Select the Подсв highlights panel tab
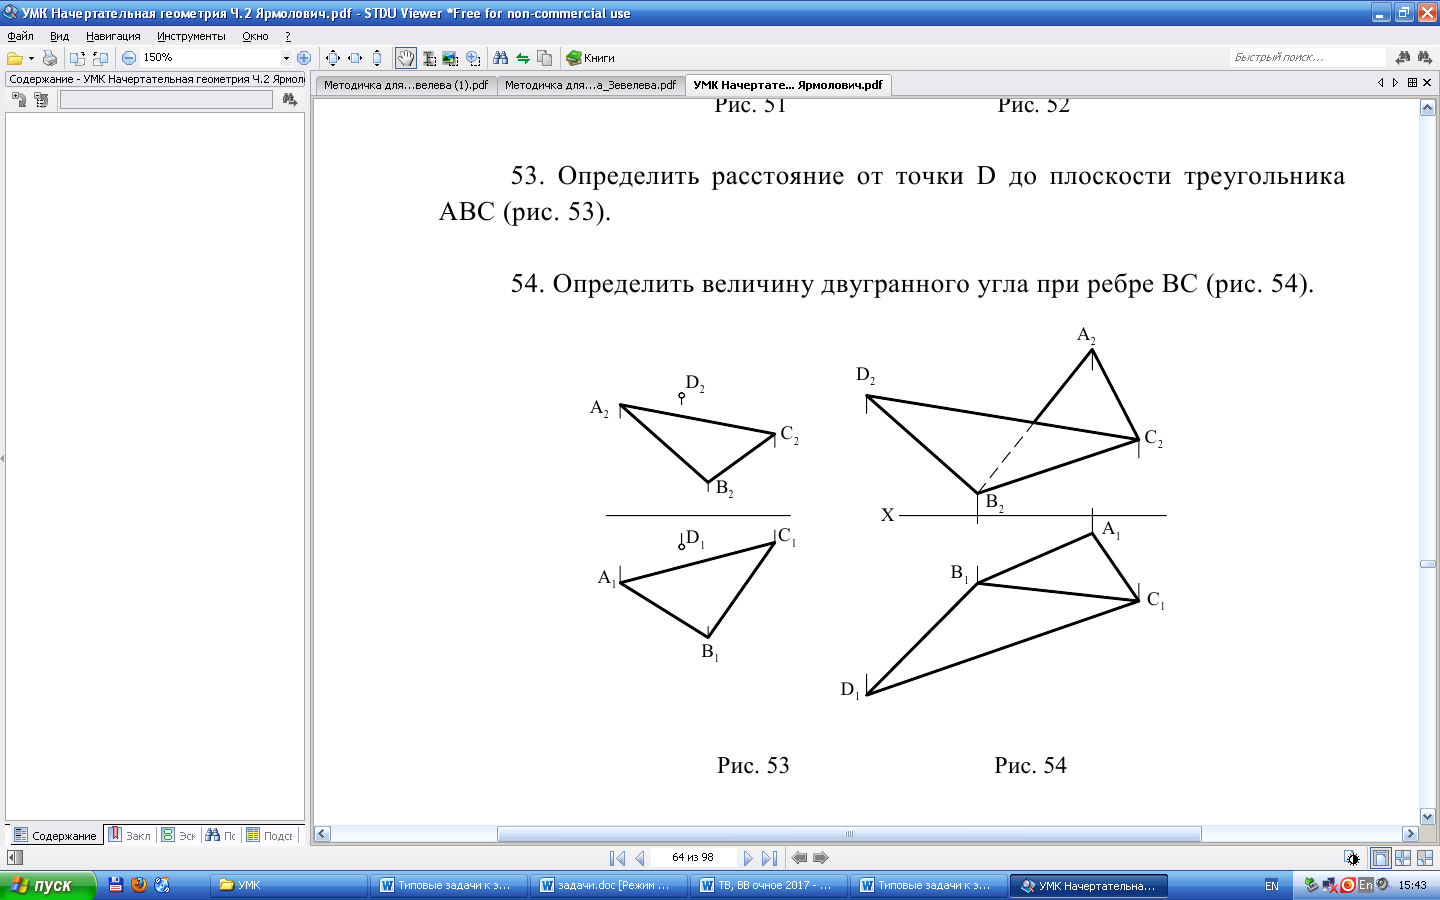The height and width of the screenshot is (900, 1440). tap(270, 835)
